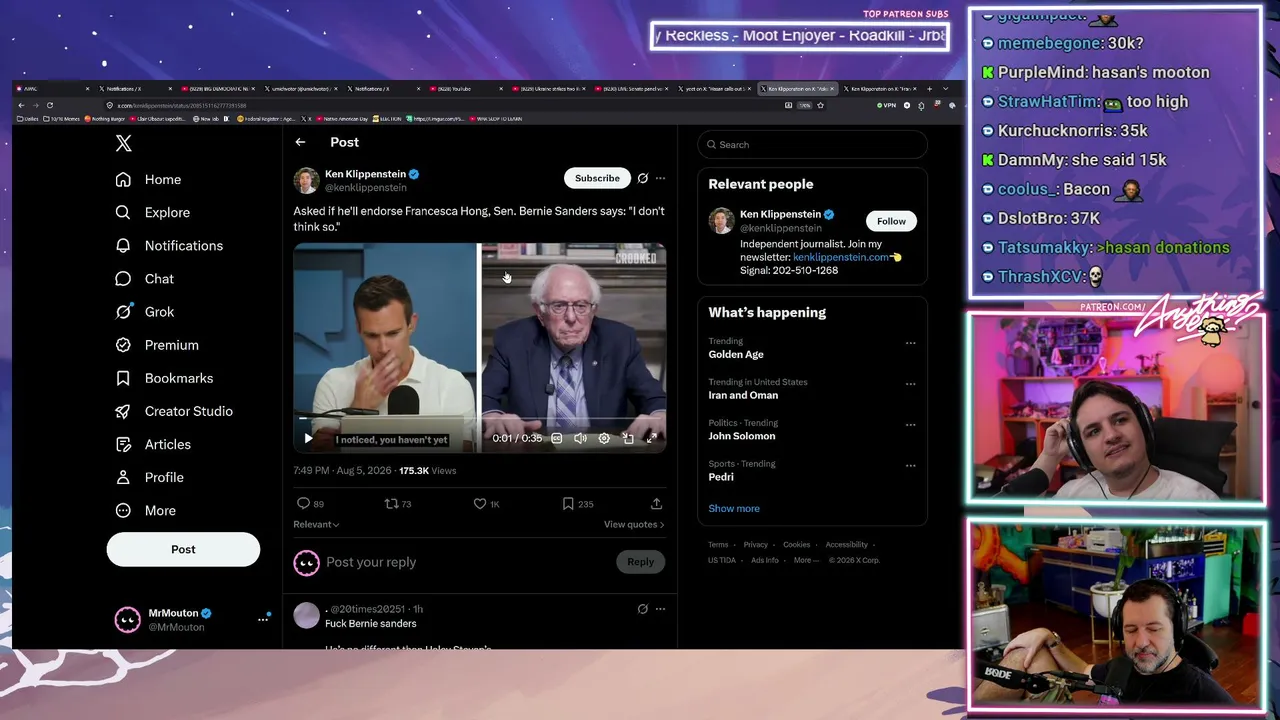The width and height of the screenshot is (1280, 720).
Task: Open the Federal Register bookmark
Action: tap(268, 119)
